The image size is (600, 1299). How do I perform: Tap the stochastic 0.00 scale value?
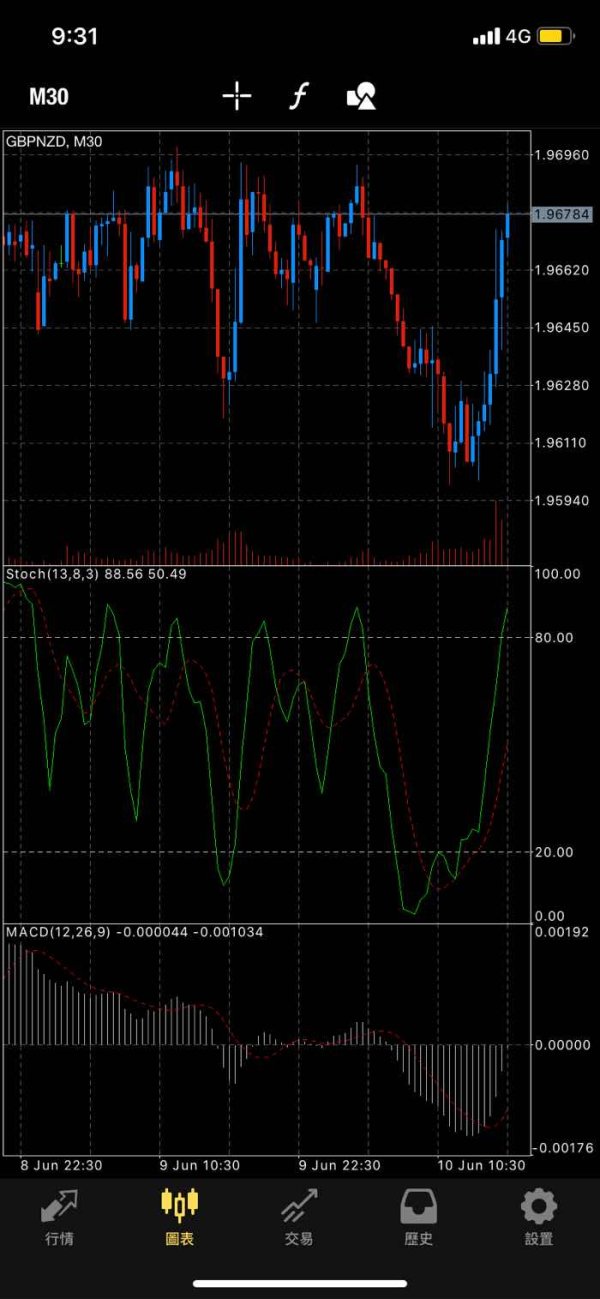click(x=550, y=915)
